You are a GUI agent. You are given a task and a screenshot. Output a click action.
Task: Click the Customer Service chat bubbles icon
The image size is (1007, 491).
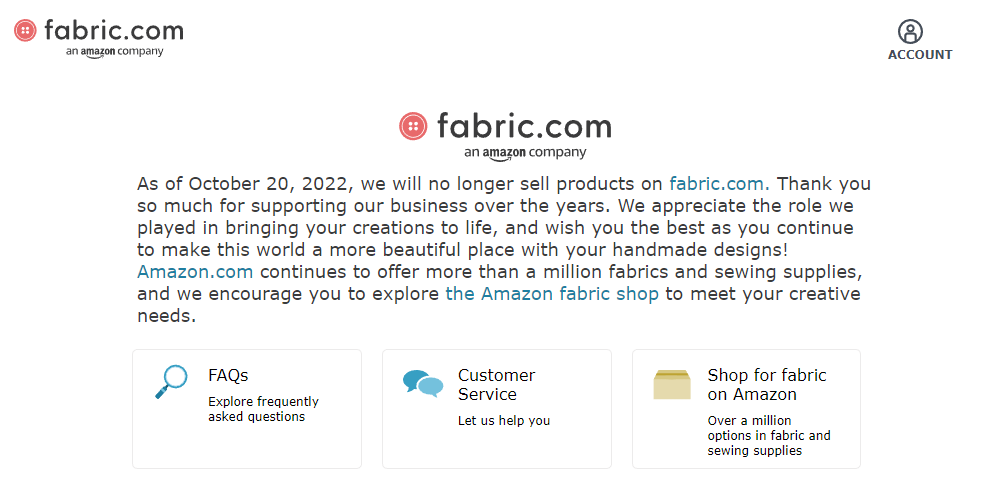[423, 384]
